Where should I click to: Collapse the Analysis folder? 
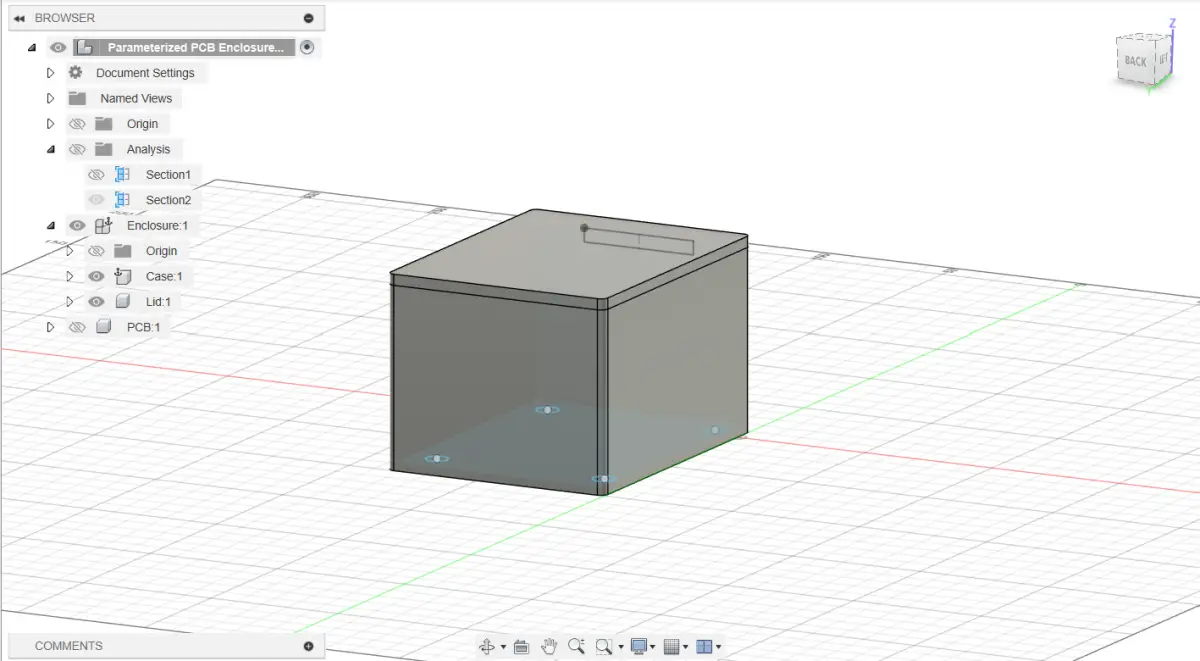point(50,149)
